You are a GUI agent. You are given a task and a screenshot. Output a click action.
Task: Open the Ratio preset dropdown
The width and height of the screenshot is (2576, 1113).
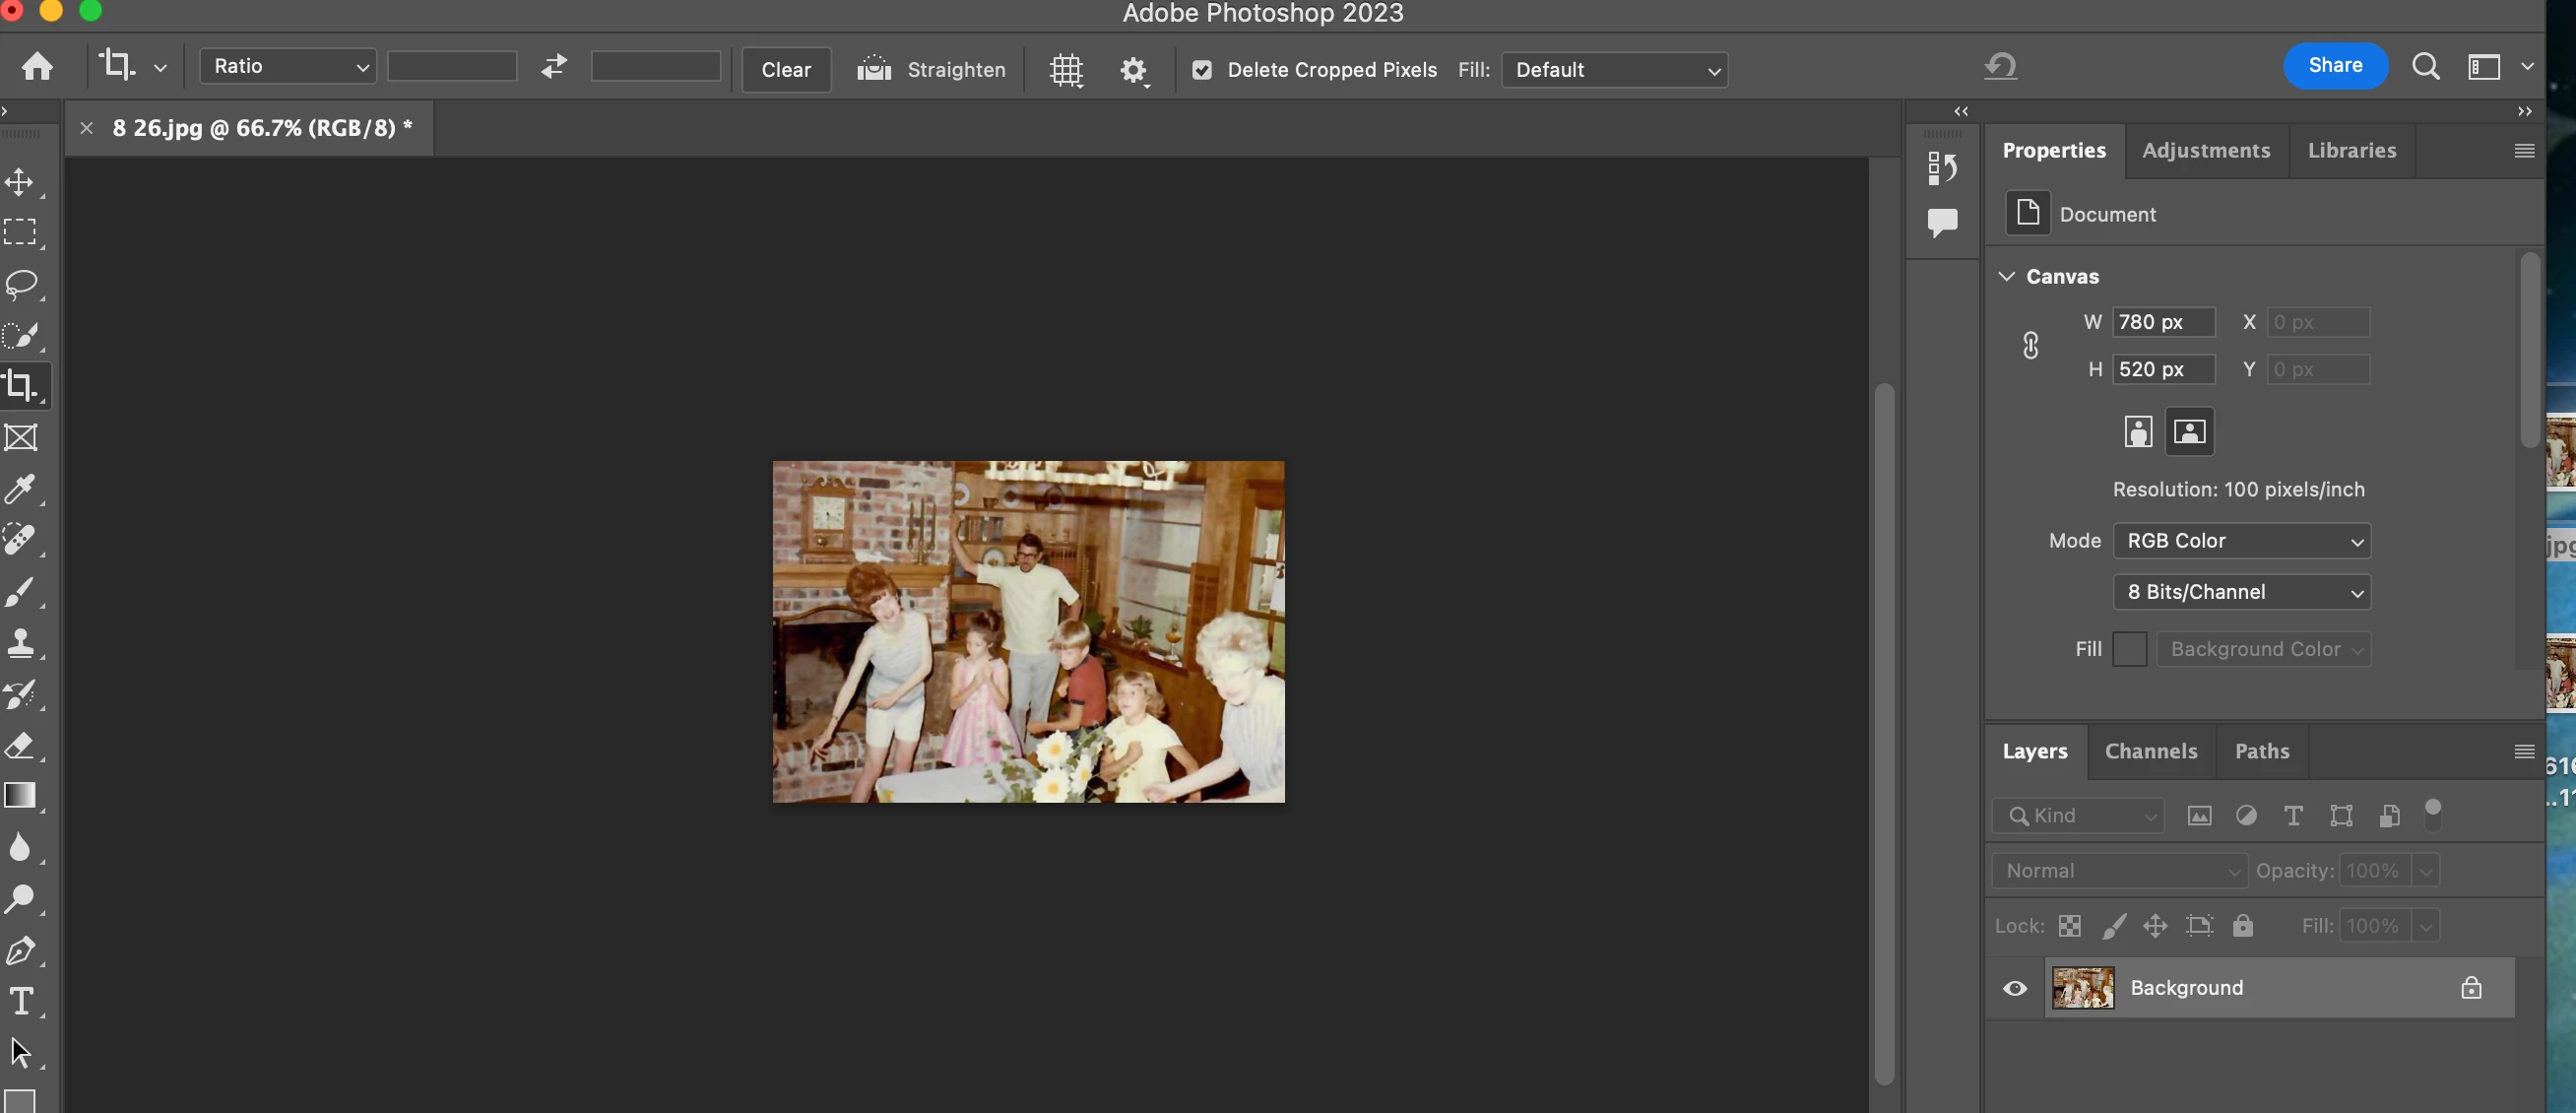(x=288, y=67)
